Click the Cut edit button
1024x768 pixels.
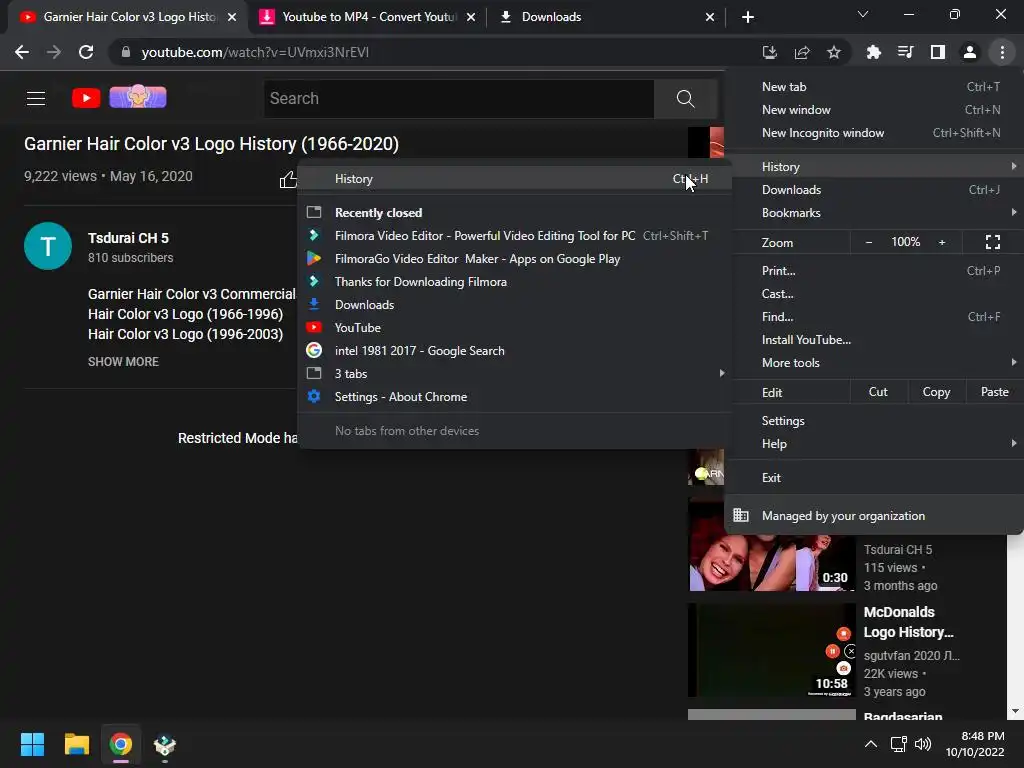tap(878, 392)
